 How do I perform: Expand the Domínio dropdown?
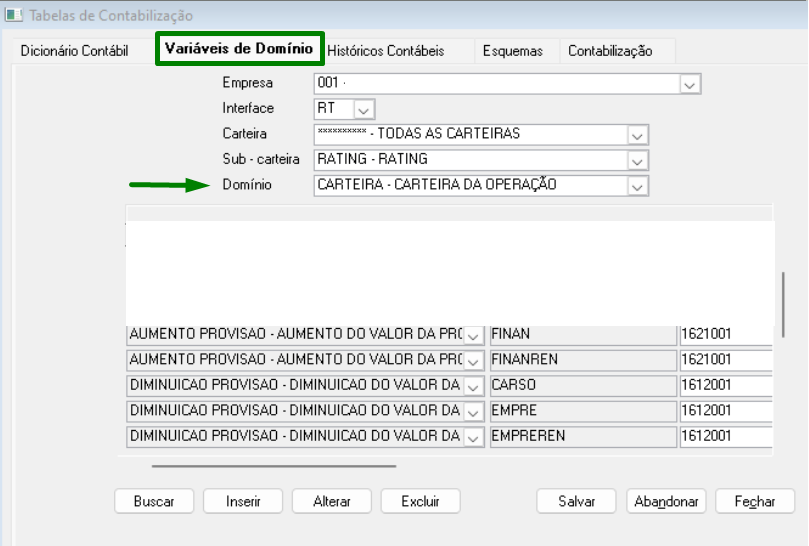pyautogui.click(x=637, y=186)
